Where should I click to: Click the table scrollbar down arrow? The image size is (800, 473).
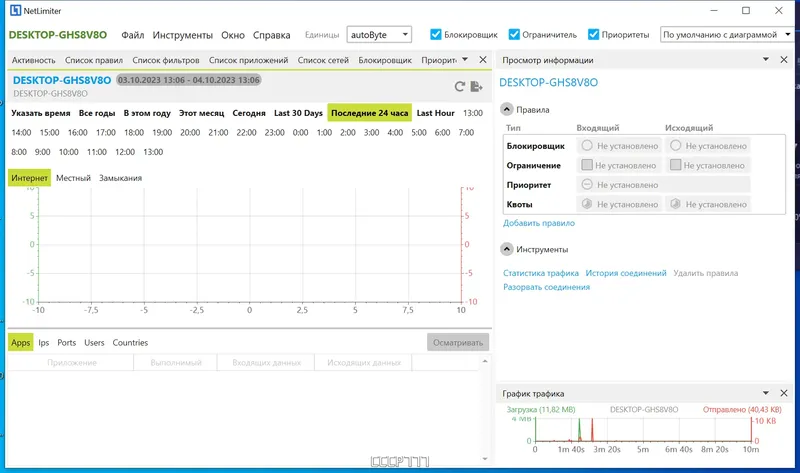[x=485, y=459]
